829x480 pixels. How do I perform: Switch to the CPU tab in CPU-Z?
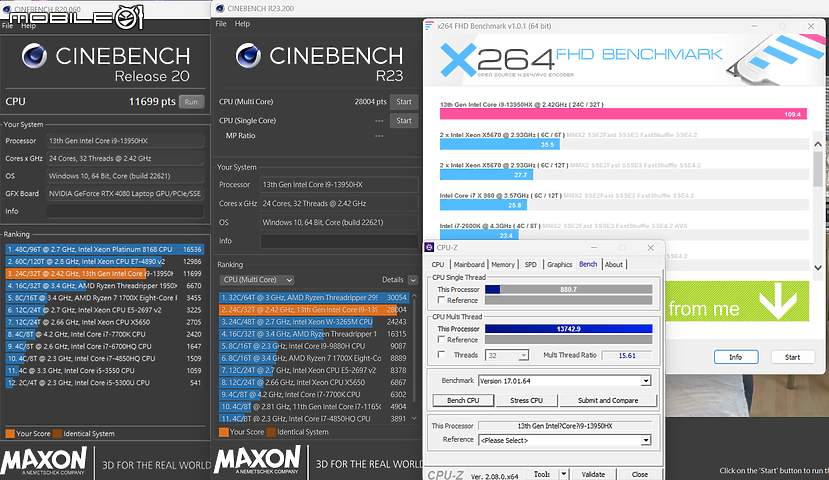(x=438, y=264)
